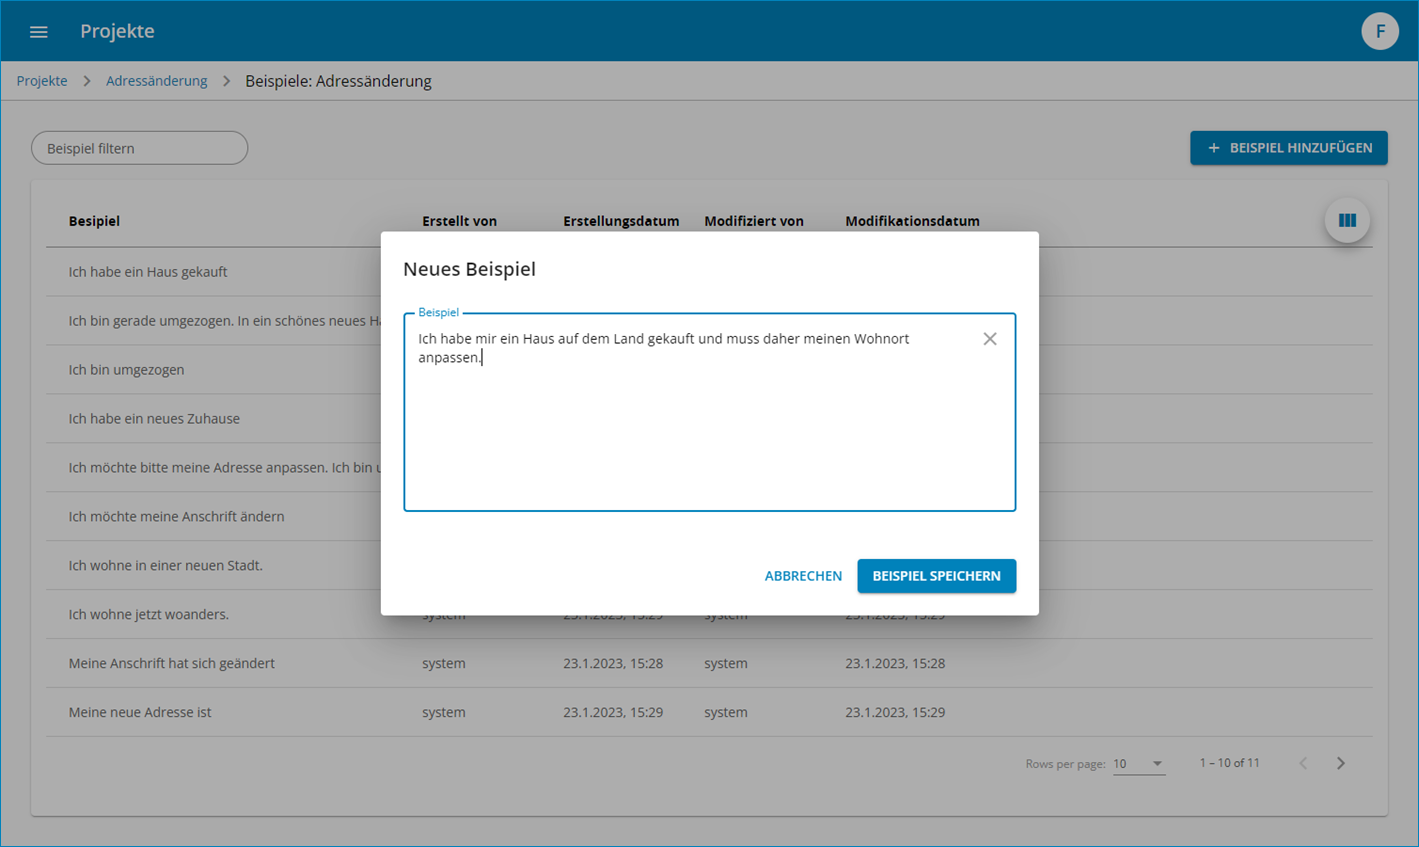Click the 'Beispiele: Adressänderung' breadcrumb text
The width and height of the screenshot is (1419, 847).
[338, 81]
